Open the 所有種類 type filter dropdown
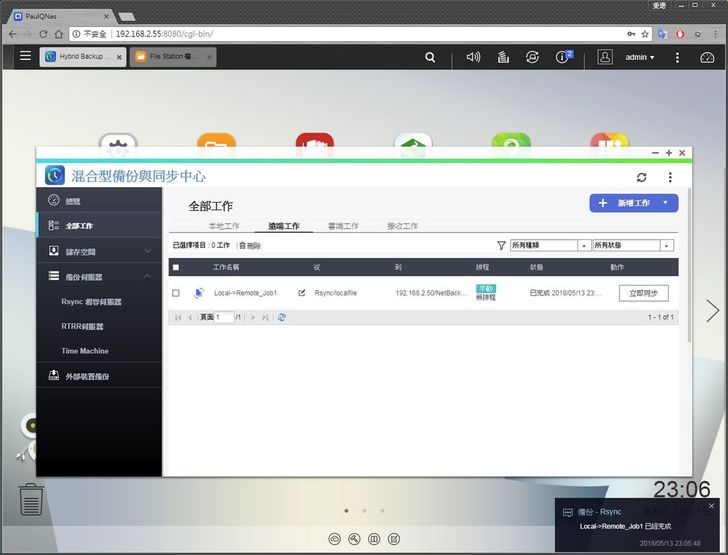The image size is (728, 555). click(549, 245)
